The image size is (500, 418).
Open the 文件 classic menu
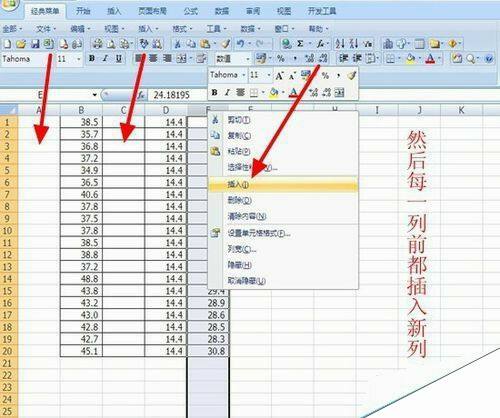pyautogui.click(x=46, y=29)
